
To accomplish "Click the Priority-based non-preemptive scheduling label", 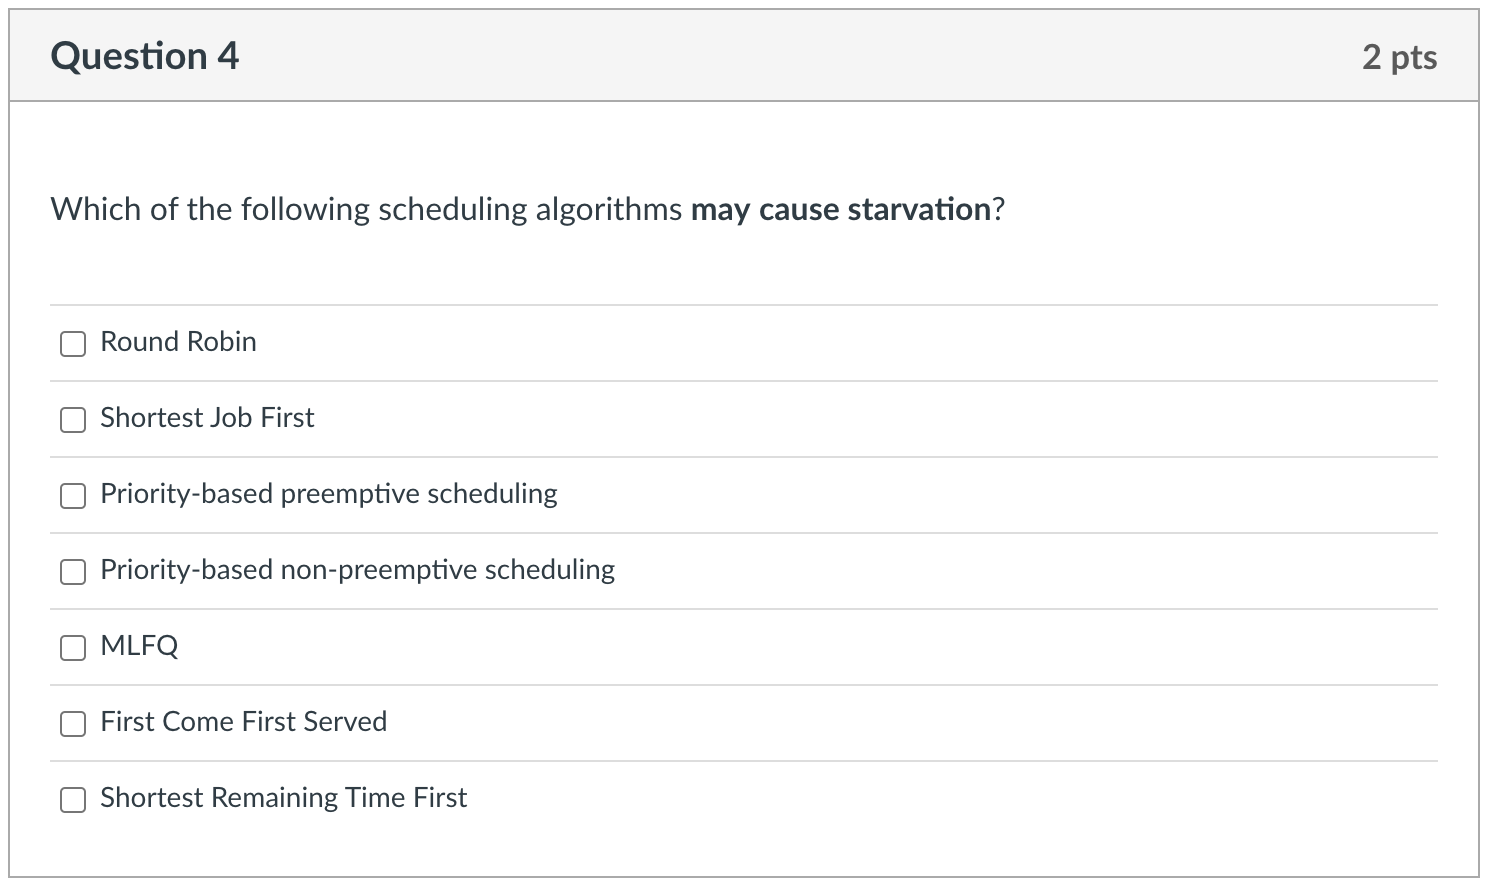I will click(x=357, y=570).
